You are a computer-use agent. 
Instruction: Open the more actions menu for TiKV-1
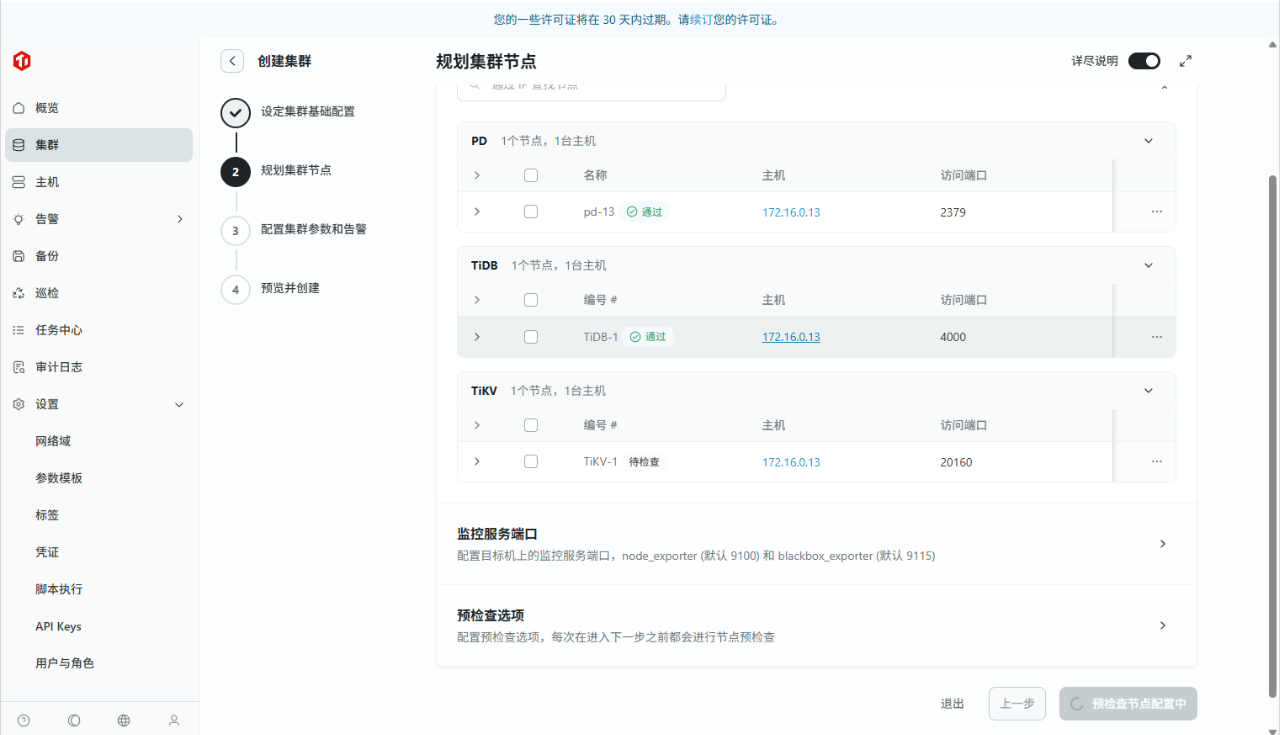coord(1157,462)
